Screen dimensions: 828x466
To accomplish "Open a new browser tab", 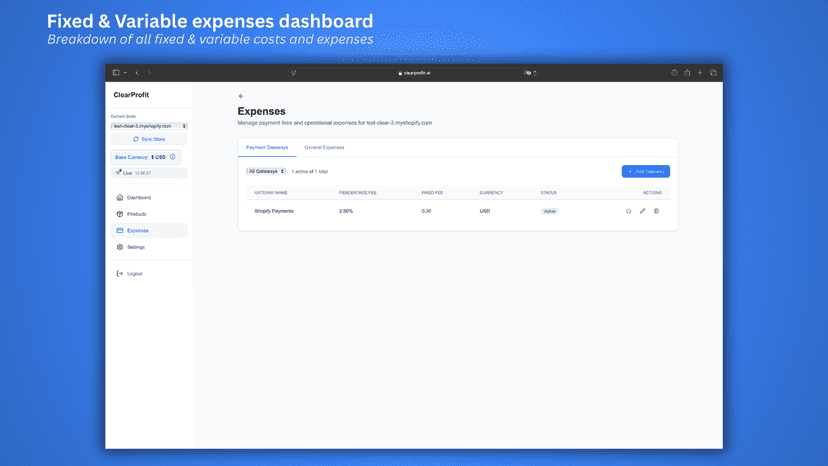I will click(x=700, y=73).
